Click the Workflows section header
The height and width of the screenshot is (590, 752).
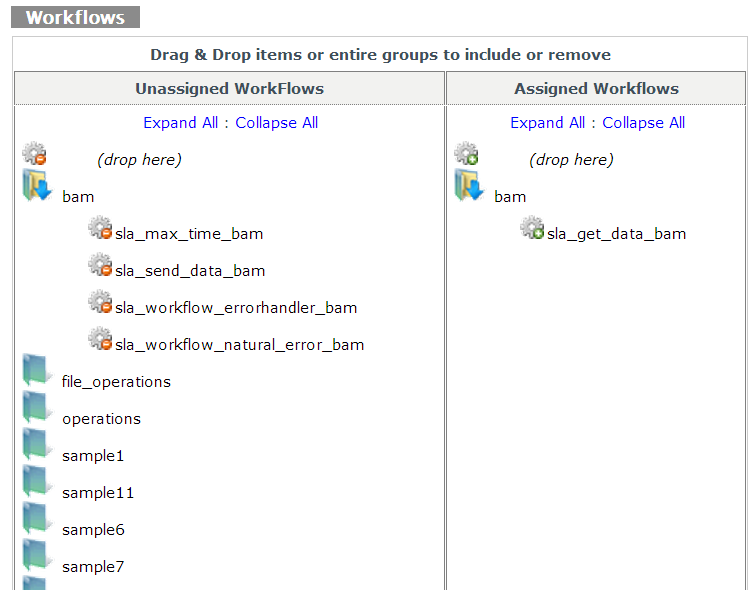click(x=76, y=18)
